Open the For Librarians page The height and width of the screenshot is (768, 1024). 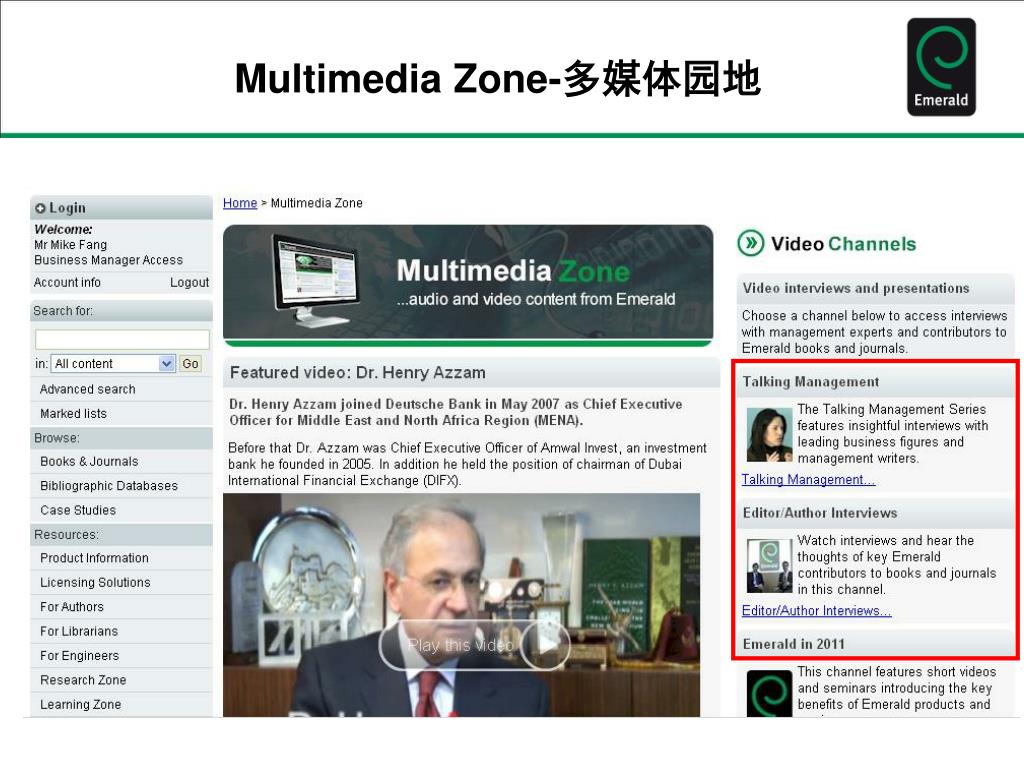tap(79, 632)
